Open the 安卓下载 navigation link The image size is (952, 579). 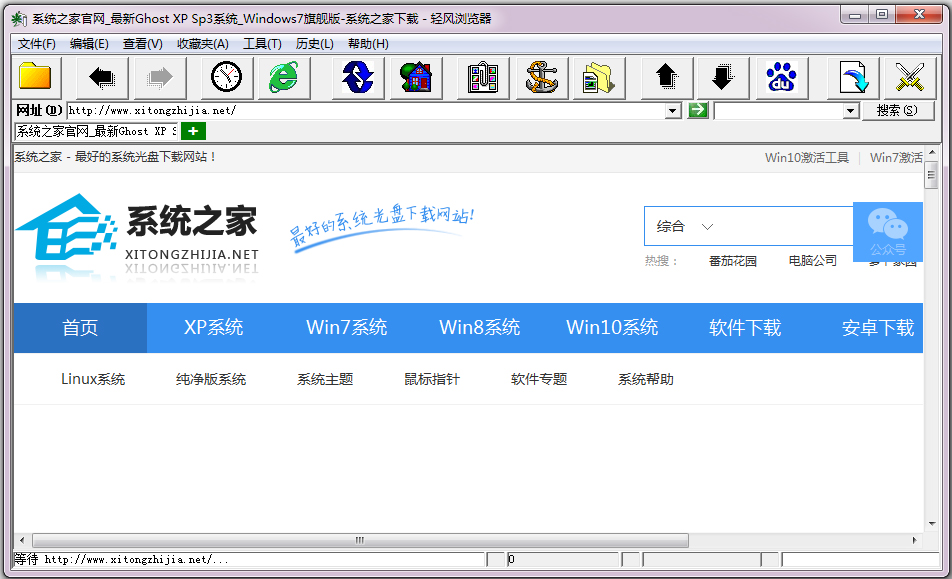tap(878, 328)
